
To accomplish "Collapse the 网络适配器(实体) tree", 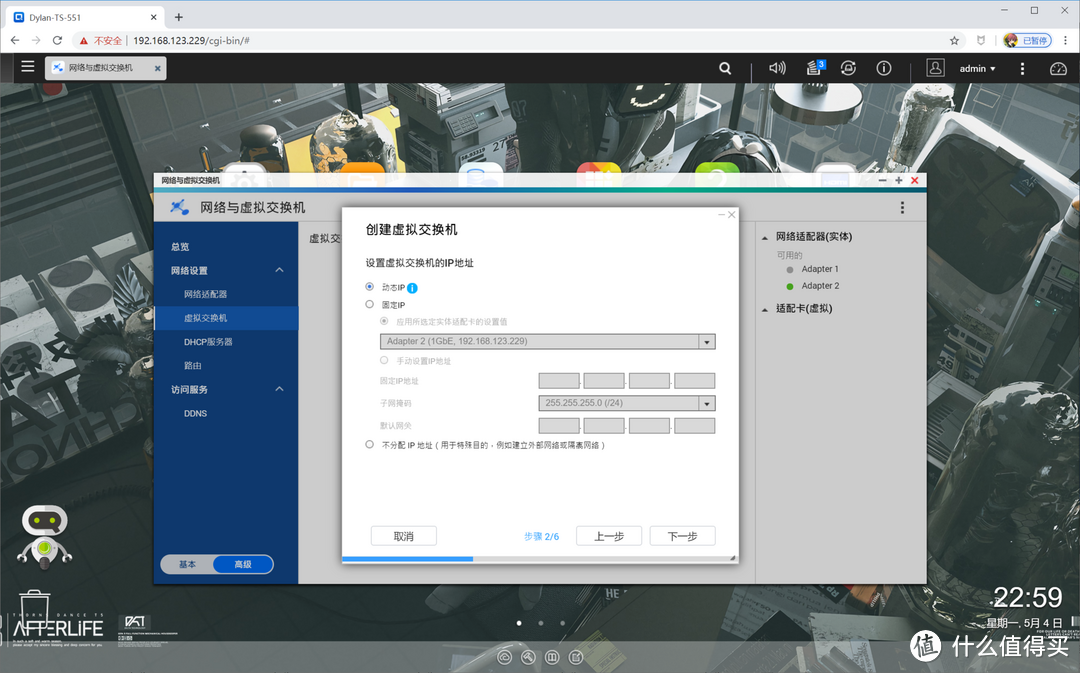I will point(765,238).
